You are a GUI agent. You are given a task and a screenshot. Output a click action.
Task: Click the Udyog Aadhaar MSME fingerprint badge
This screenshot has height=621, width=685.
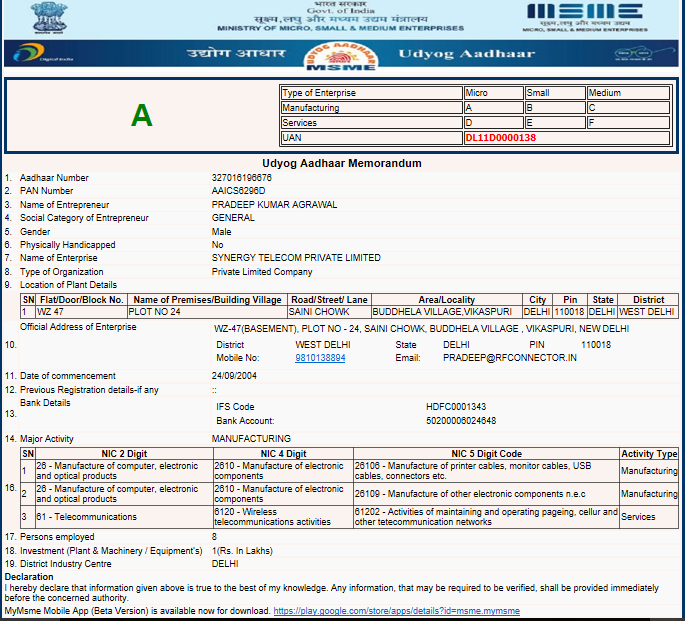pos(341,56)
